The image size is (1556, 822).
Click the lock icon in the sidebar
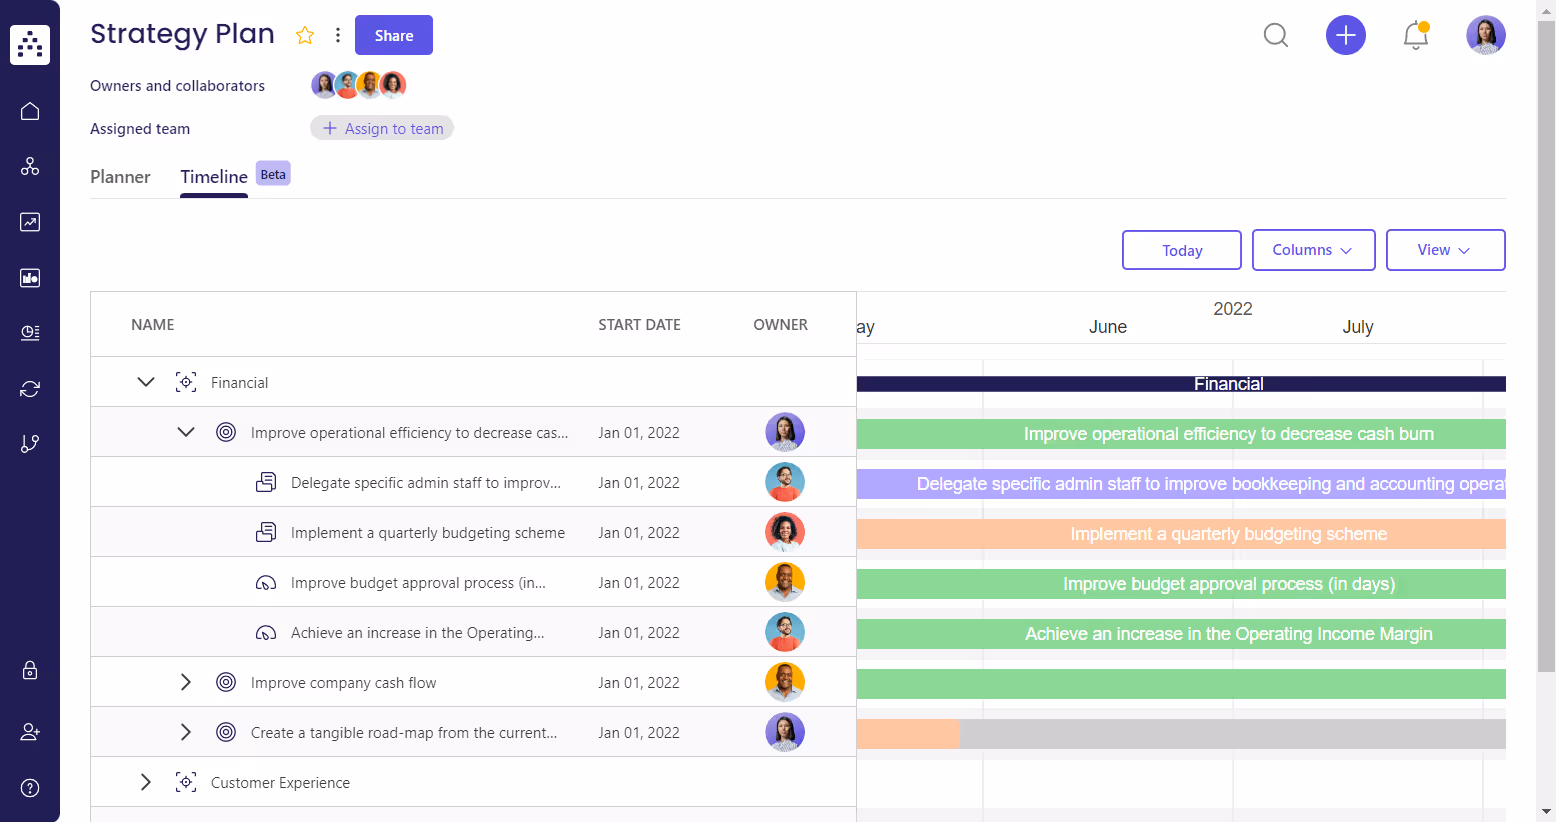pos(29,670)
